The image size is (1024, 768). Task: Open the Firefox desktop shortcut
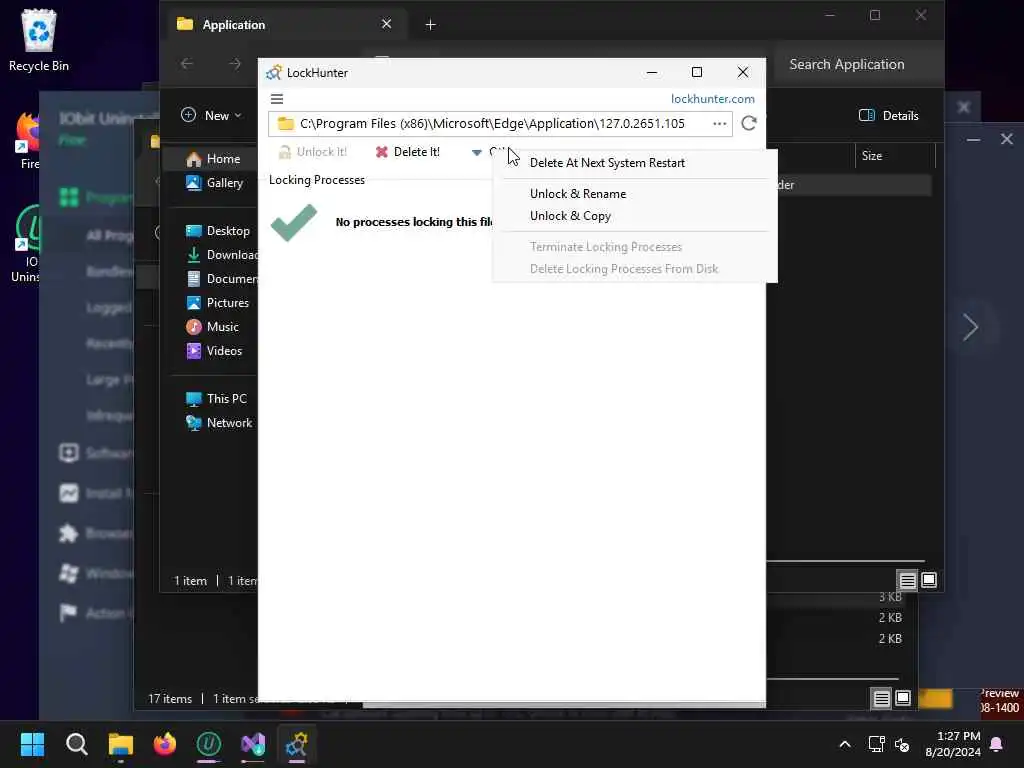click(29, 140)
